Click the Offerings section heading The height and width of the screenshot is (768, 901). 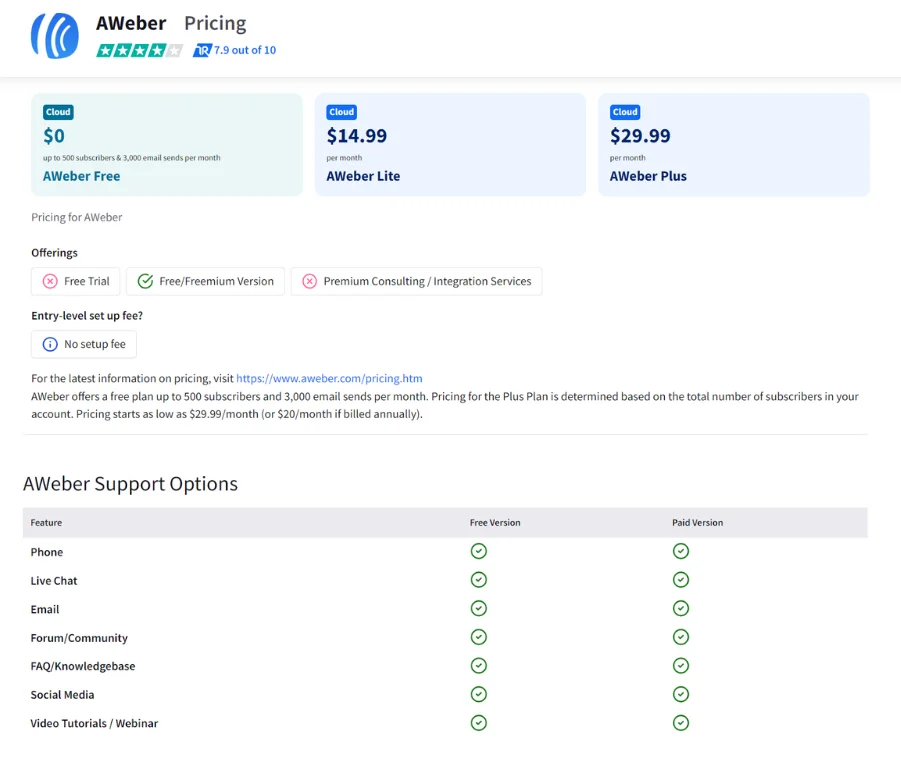54,253
